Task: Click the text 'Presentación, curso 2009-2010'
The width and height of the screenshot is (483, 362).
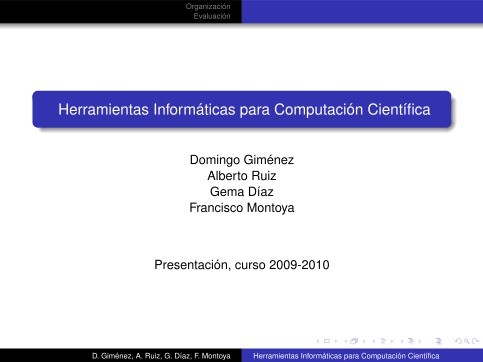Action: coord(242,265)
